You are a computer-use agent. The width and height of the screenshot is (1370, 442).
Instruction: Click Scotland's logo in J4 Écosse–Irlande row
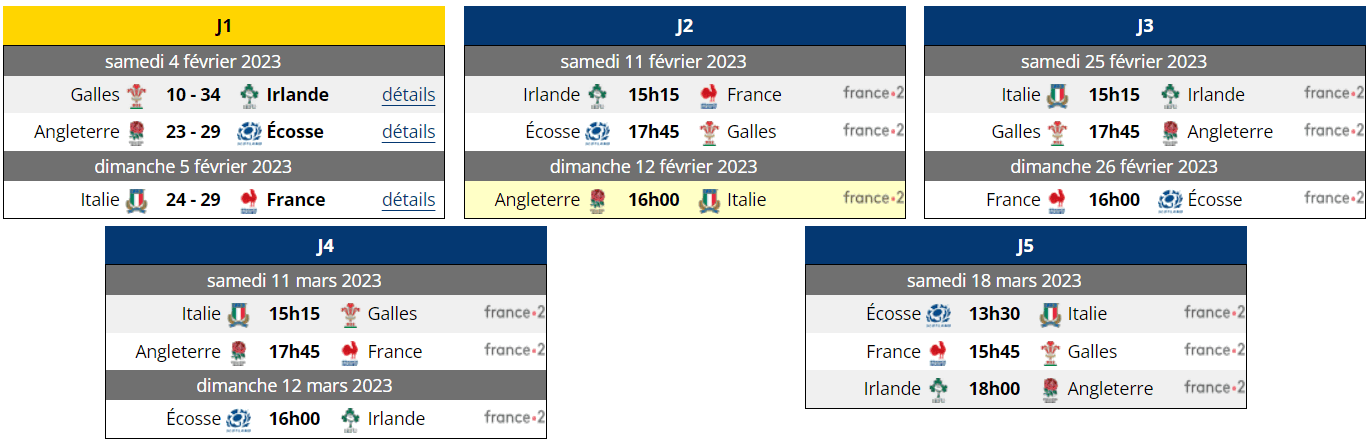[x=239, y=420]
